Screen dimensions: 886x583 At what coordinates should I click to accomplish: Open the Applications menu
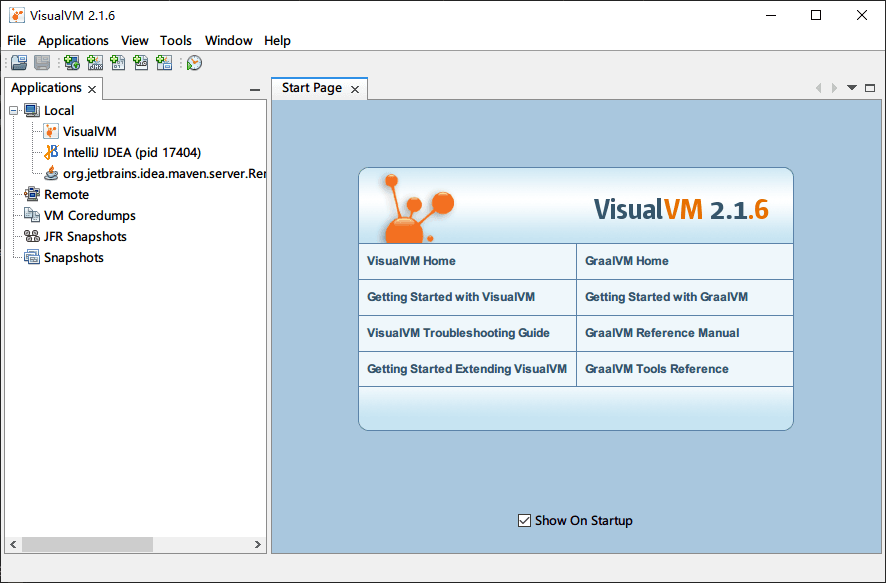tap(73, 41)
